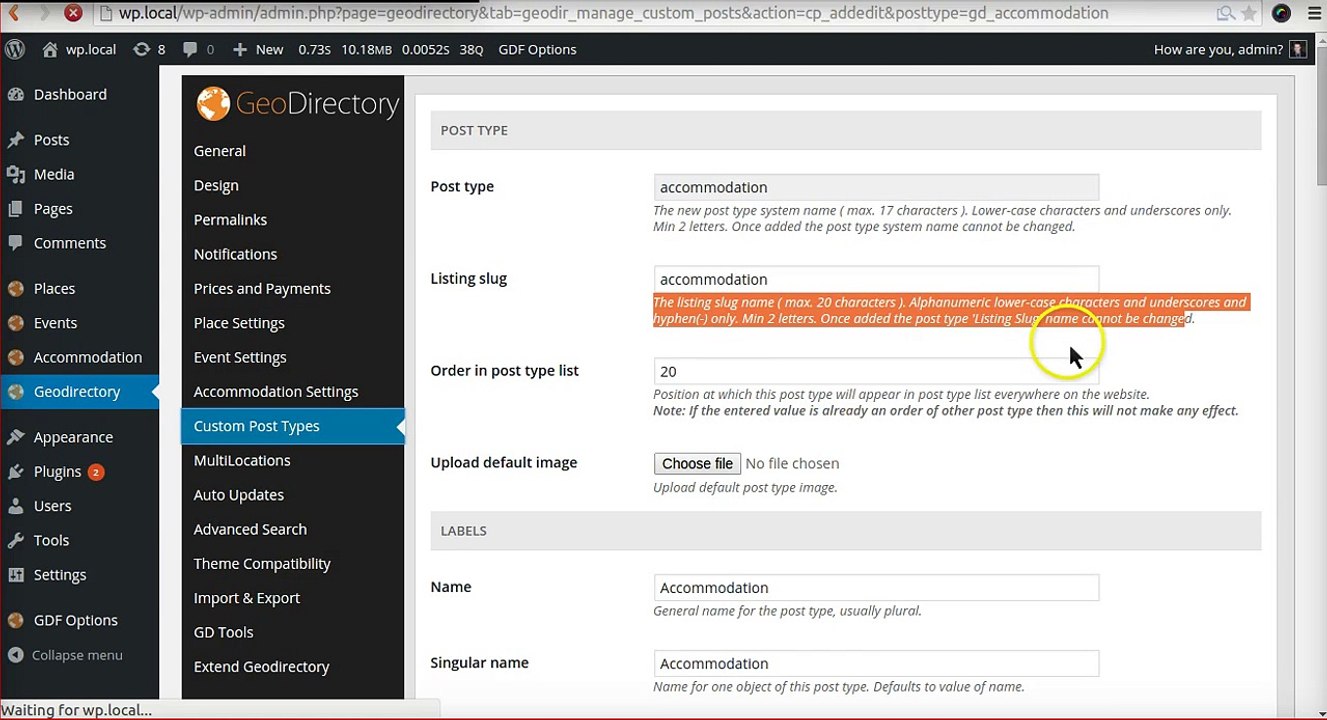Screen dimensions: 1327x720
Task: Click the admin avatar thumbnail
Action: [1298, 49]
